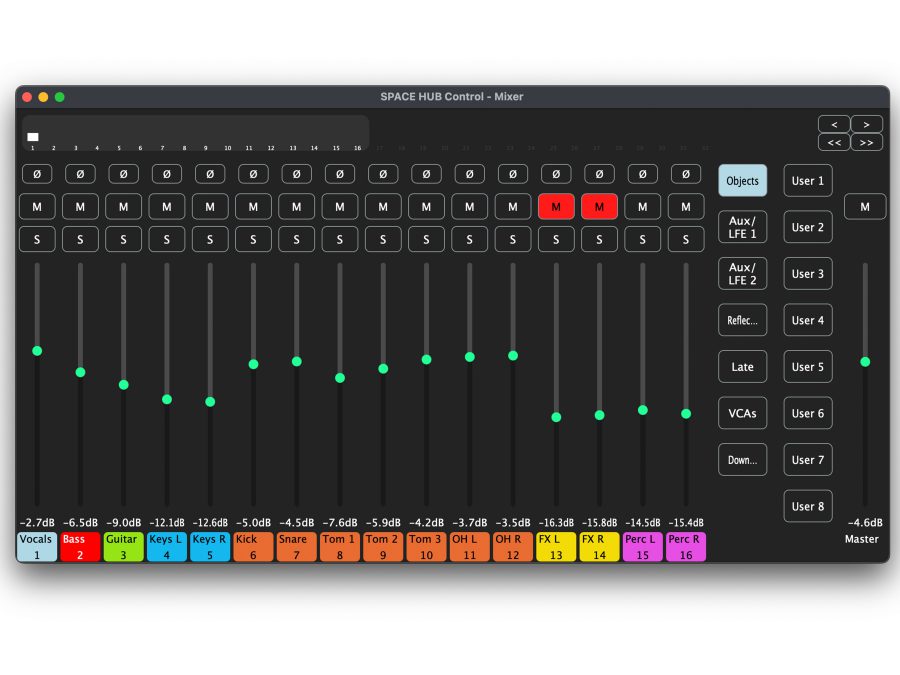Unmute the muted FX L channel
This screenshot has height=675, width=900.
pyautogui.click(x=555, y=206)
